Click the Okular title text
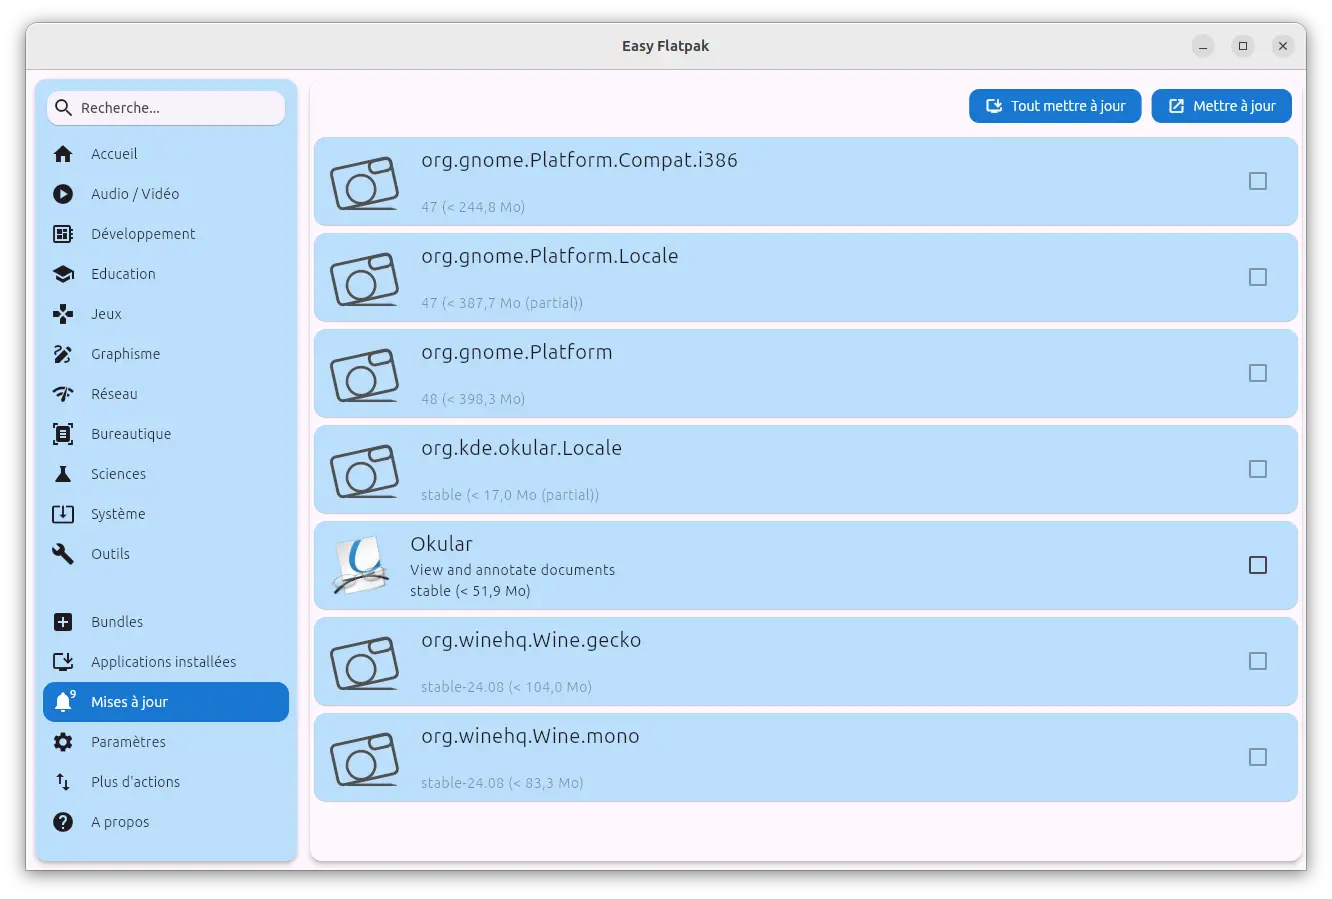This screenshot has height=899, width=1332. (x=441, y=544)
